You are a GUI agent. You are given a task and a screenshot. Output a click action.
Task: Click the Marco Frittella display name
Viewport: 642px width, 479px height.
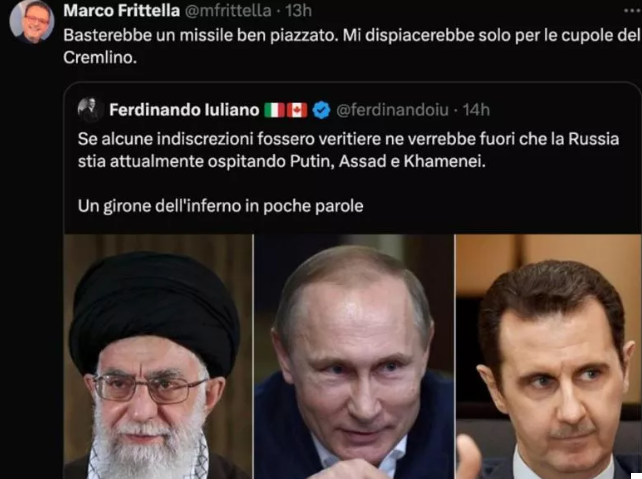pos(121,11)
